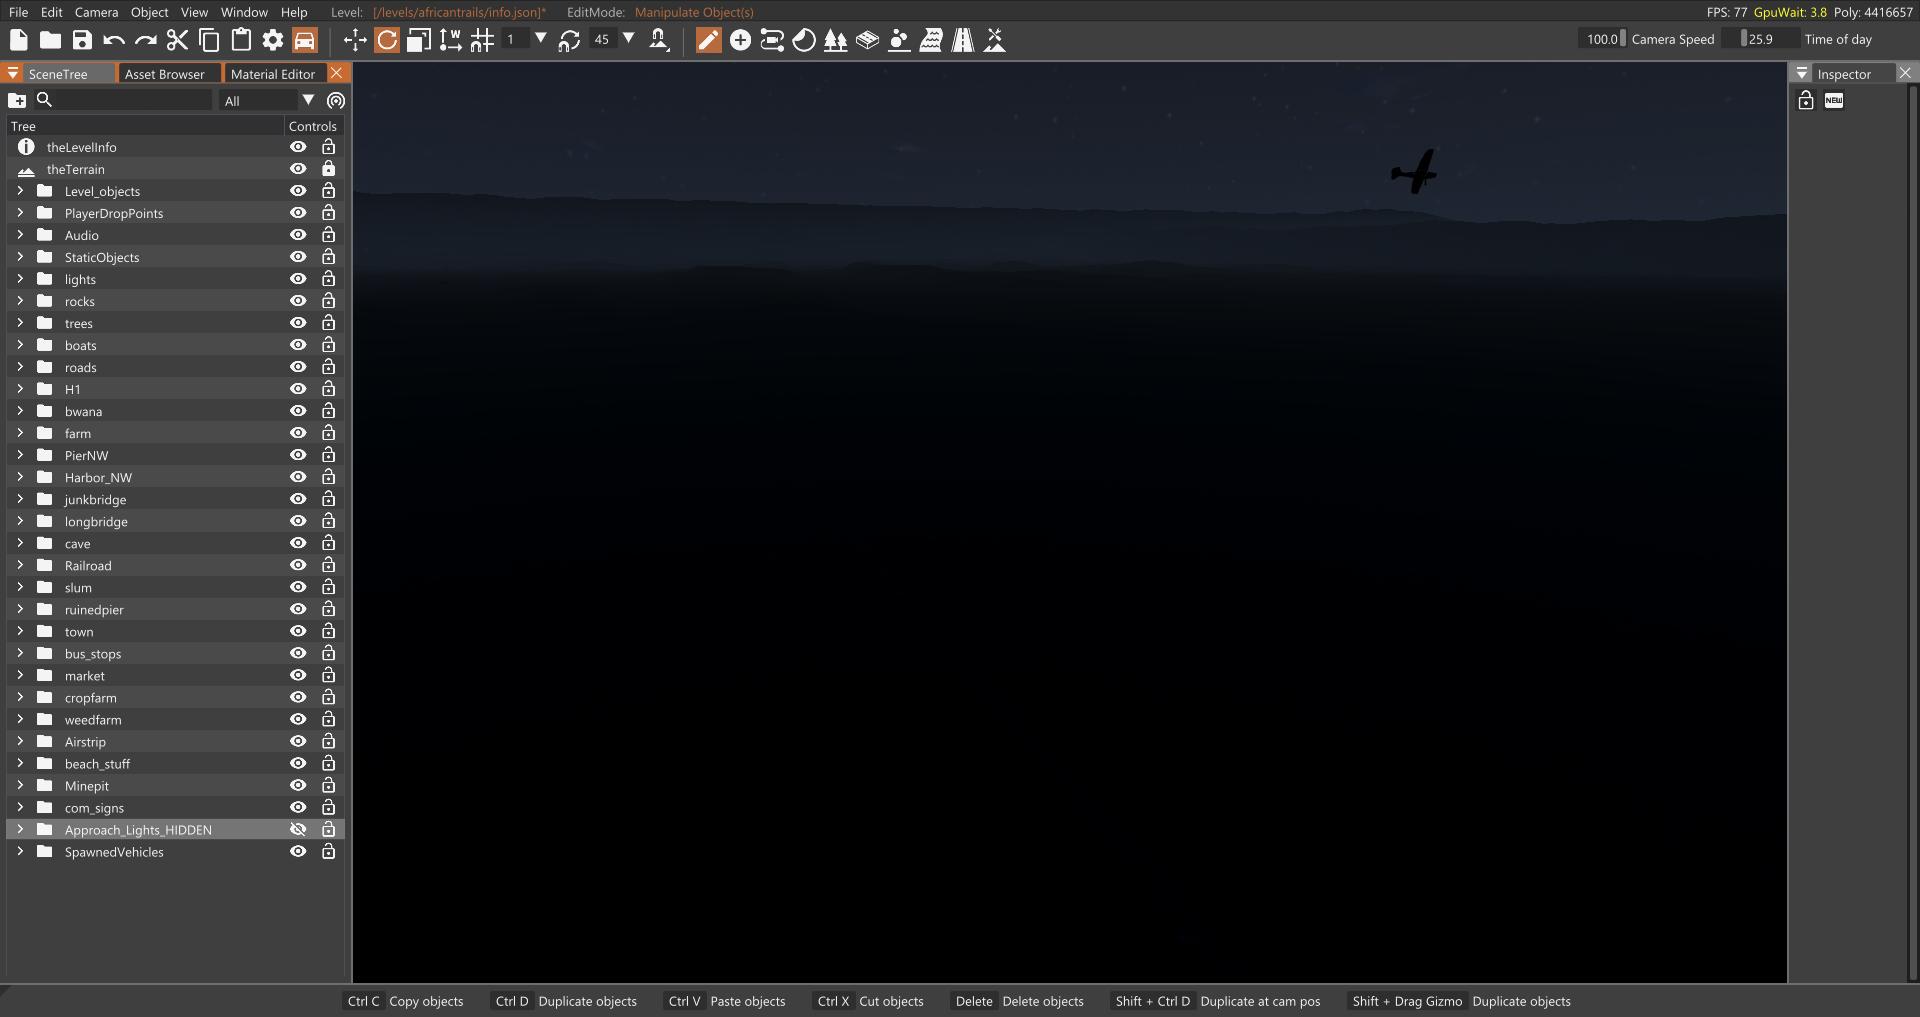The height and width of the screenshot is (1017, 1920).
Task: Switch to the Material Editor tab
Action: pos(272,74)
